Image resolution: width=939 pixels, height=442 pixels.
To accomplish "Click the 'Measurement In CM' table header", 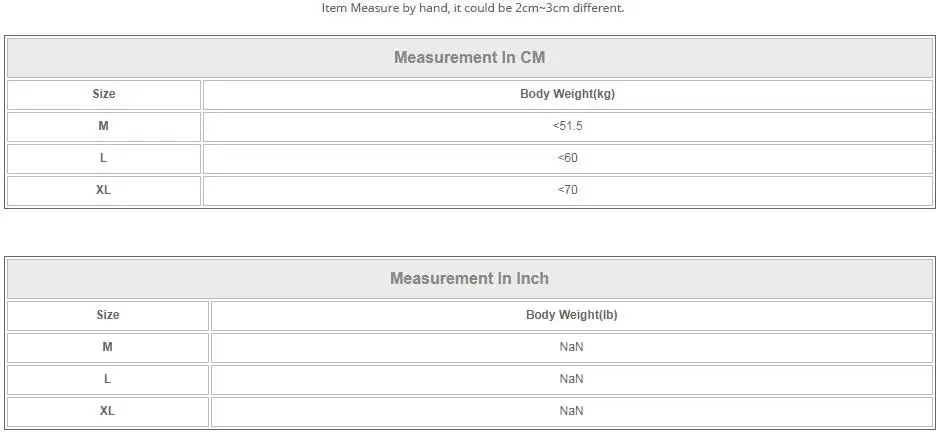I will [470, 57].
